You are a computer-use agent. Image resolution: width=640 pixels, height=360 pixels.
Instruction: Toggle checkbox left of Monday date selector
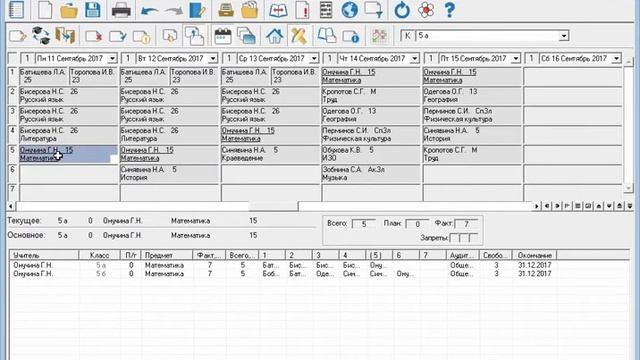pyautogui.click(x=13, y=59)
